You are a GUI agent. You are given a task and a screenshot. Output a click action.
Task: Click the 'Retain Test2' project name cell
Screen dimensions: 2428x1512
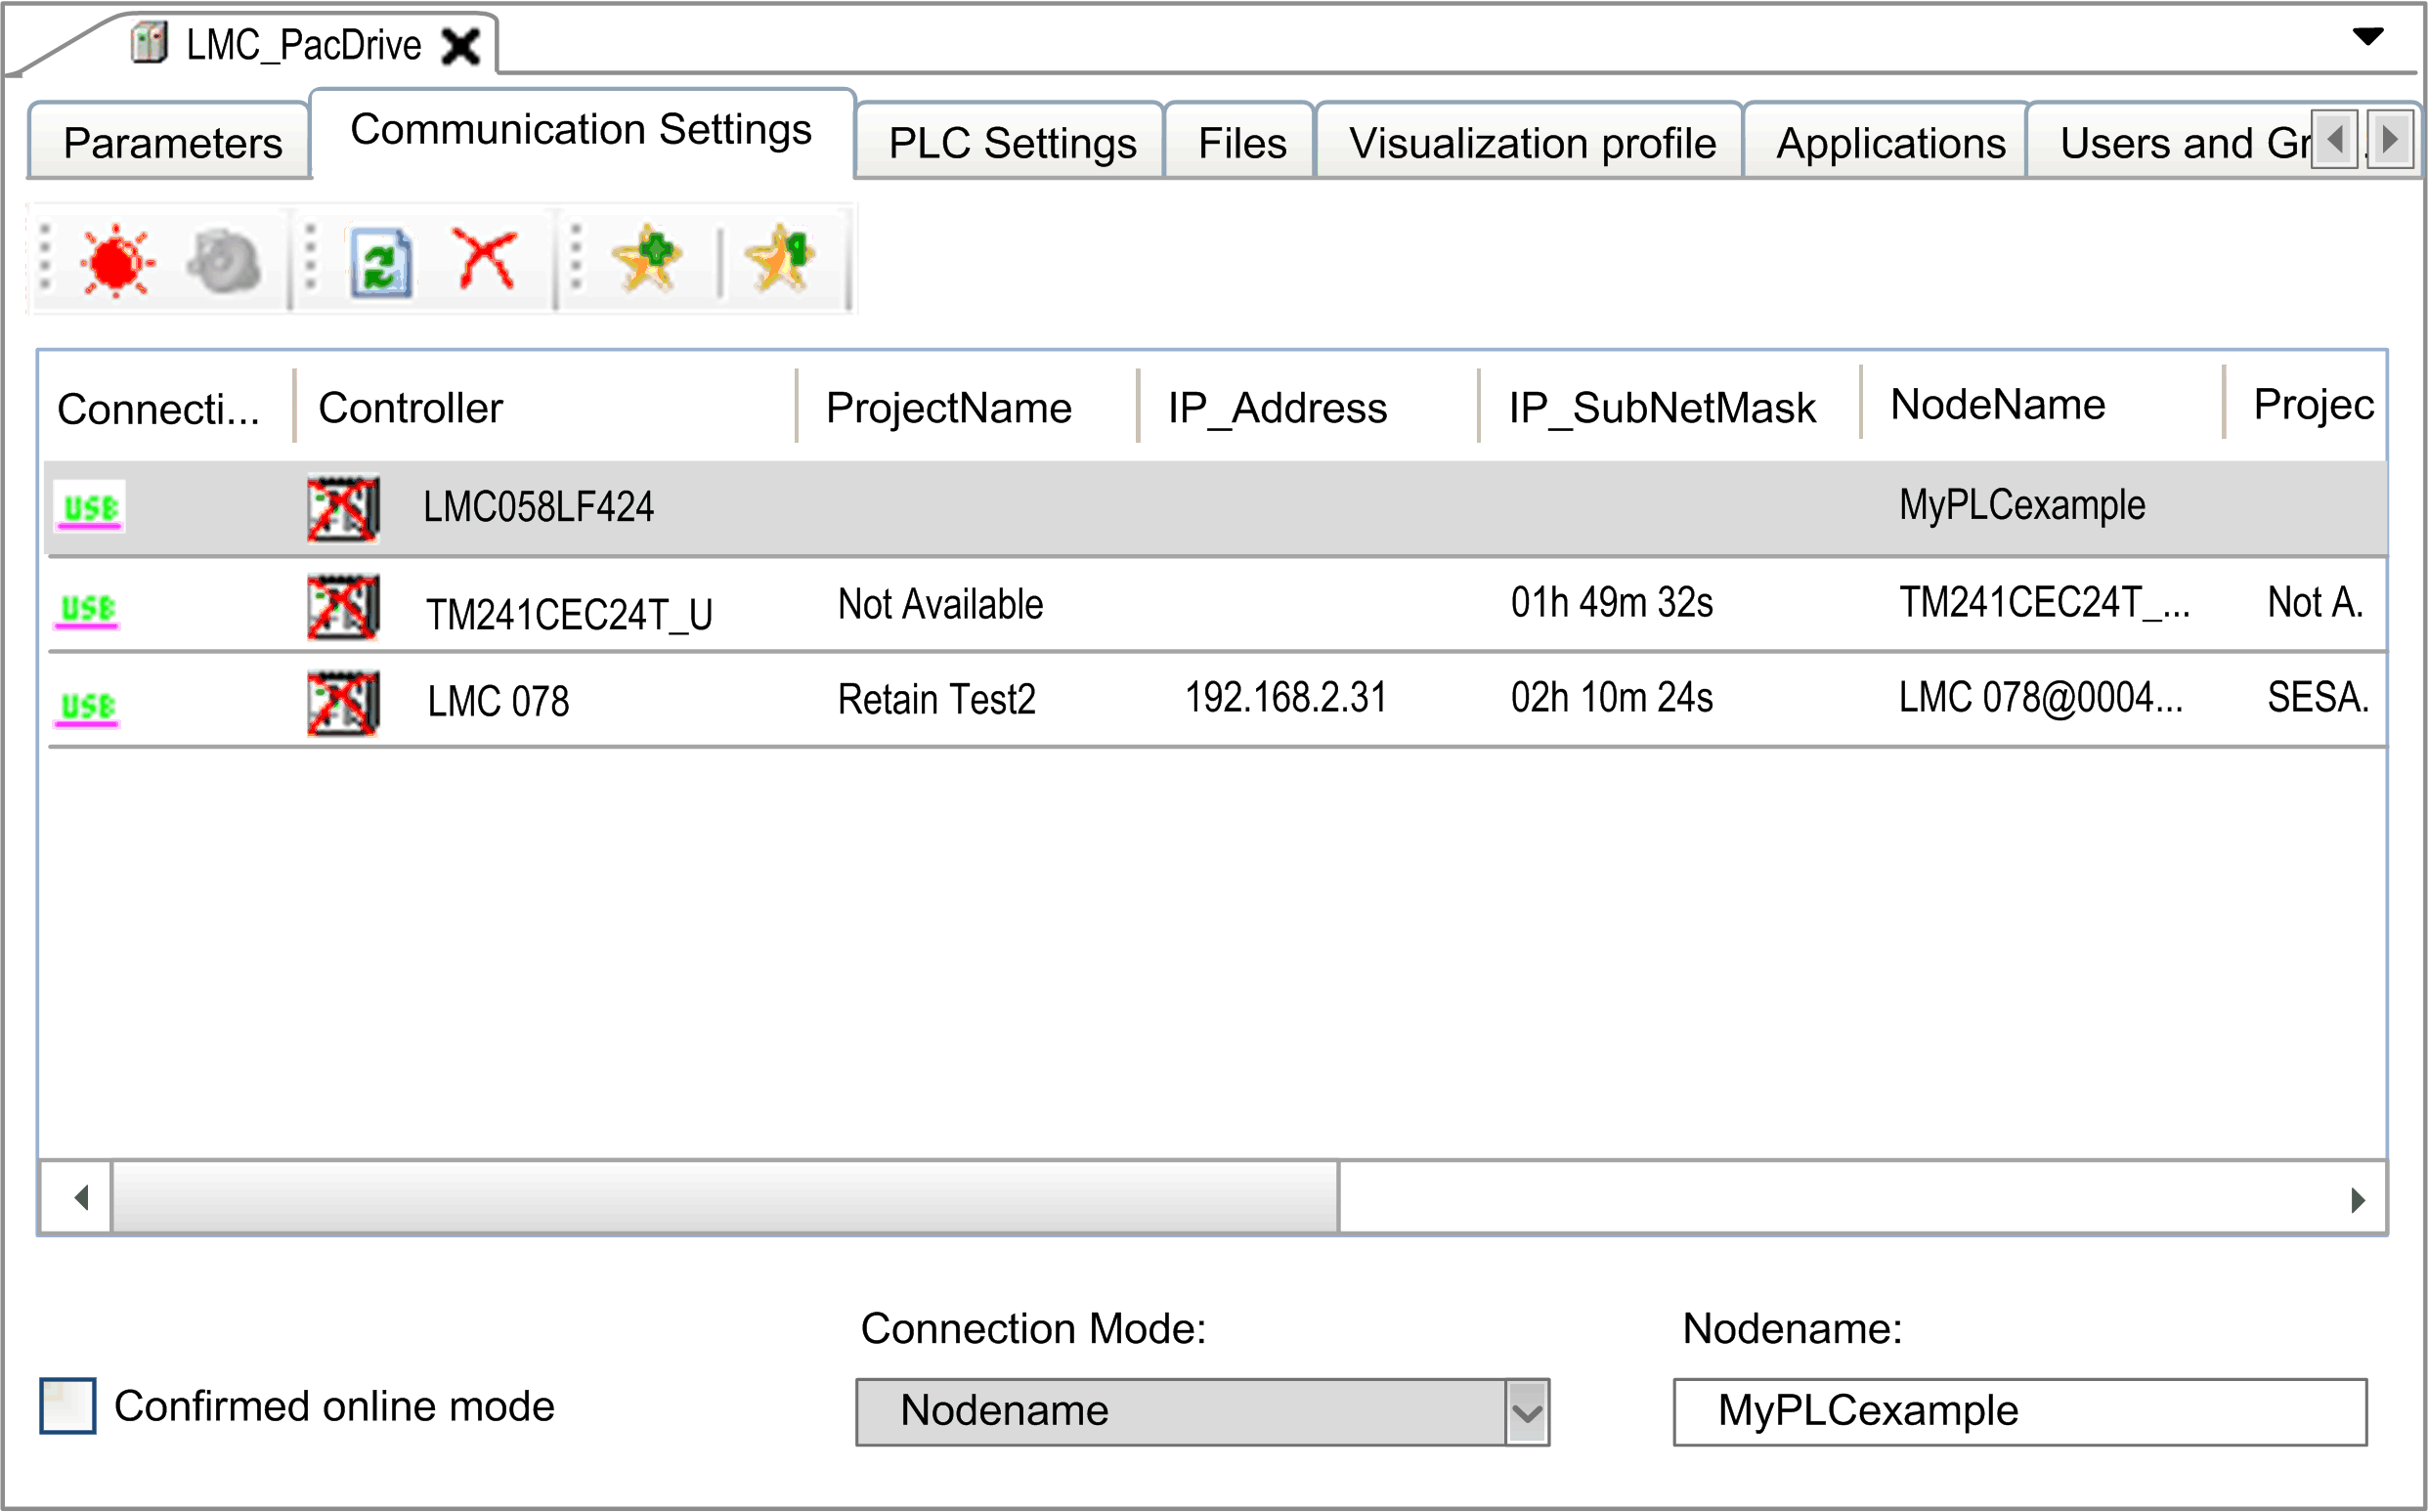coord(936,699)
